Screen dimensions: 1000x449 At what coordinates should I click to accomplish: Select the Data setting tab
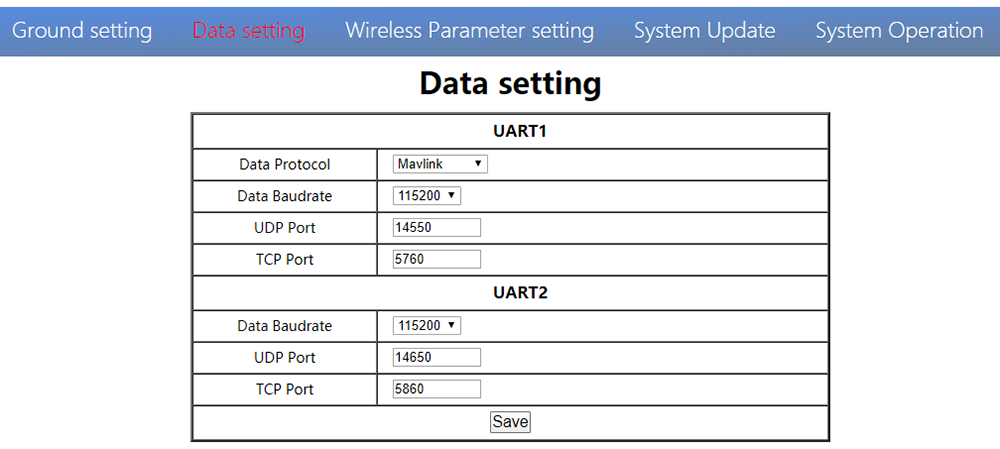point(248,30)
